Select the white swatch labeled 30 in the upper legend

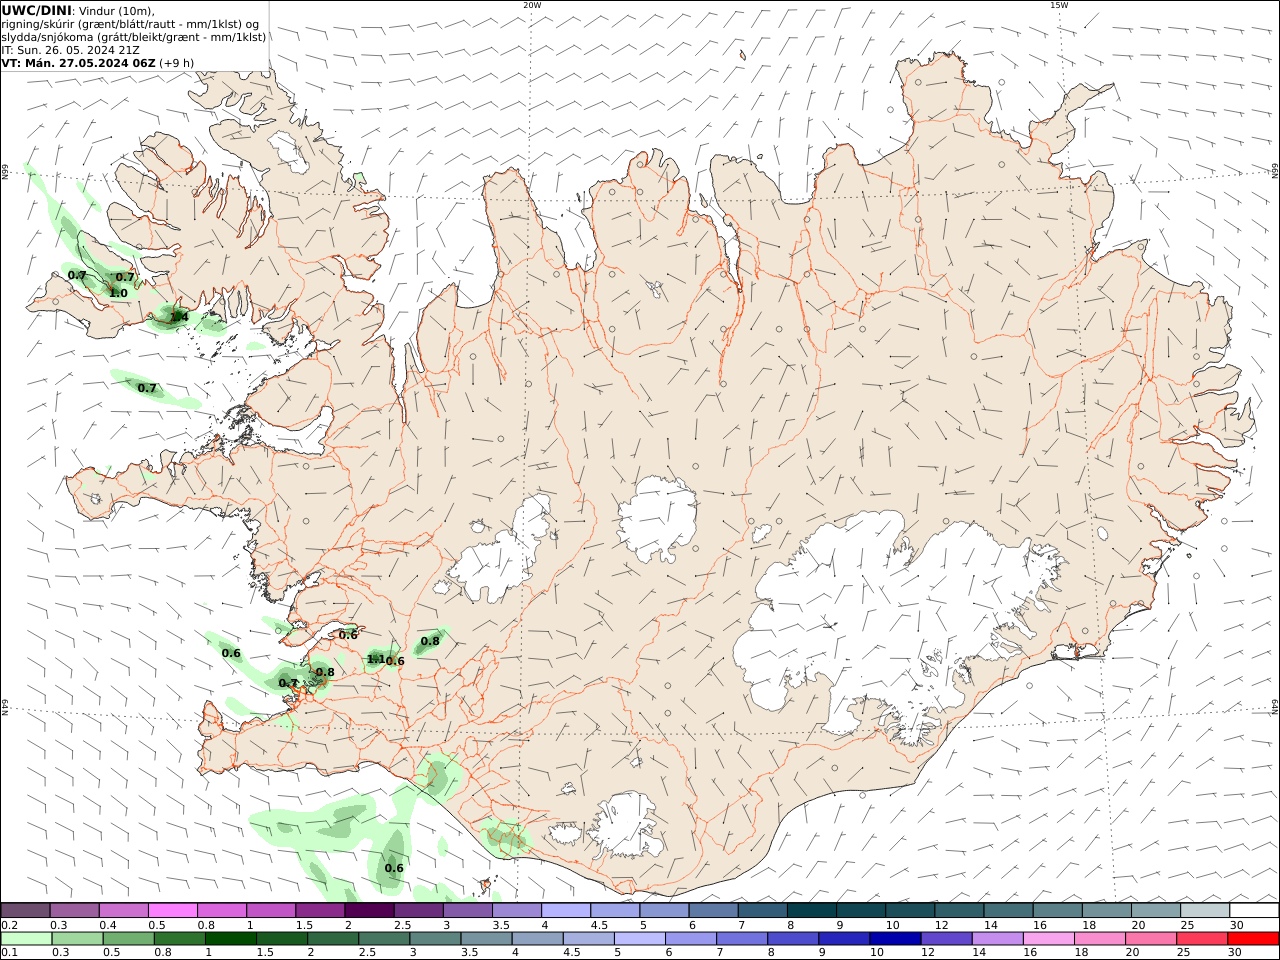(1255, 911)
